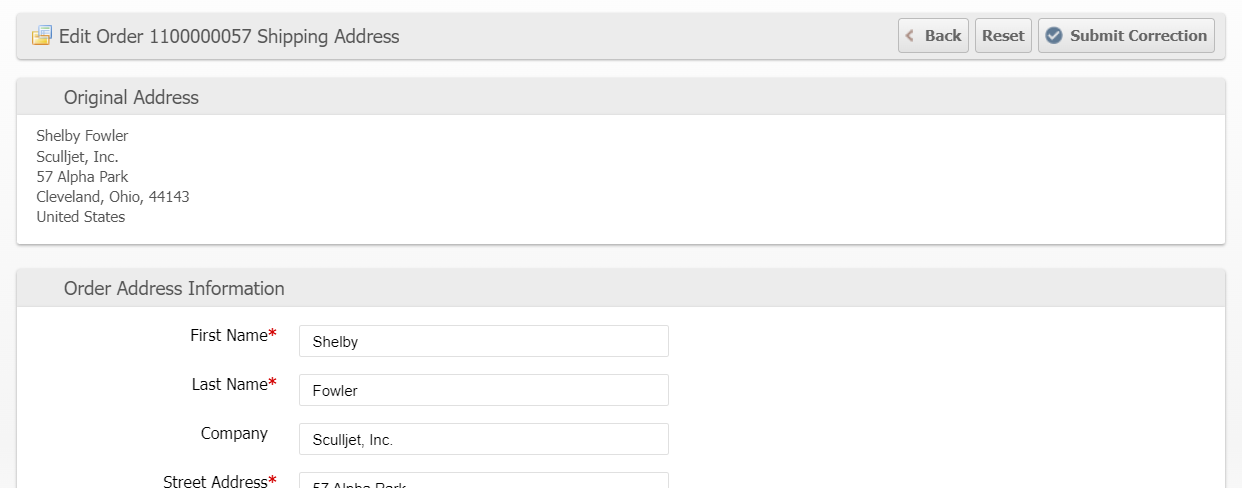
Task: Click the edit order icon in the header
Action: pos(41,36)
